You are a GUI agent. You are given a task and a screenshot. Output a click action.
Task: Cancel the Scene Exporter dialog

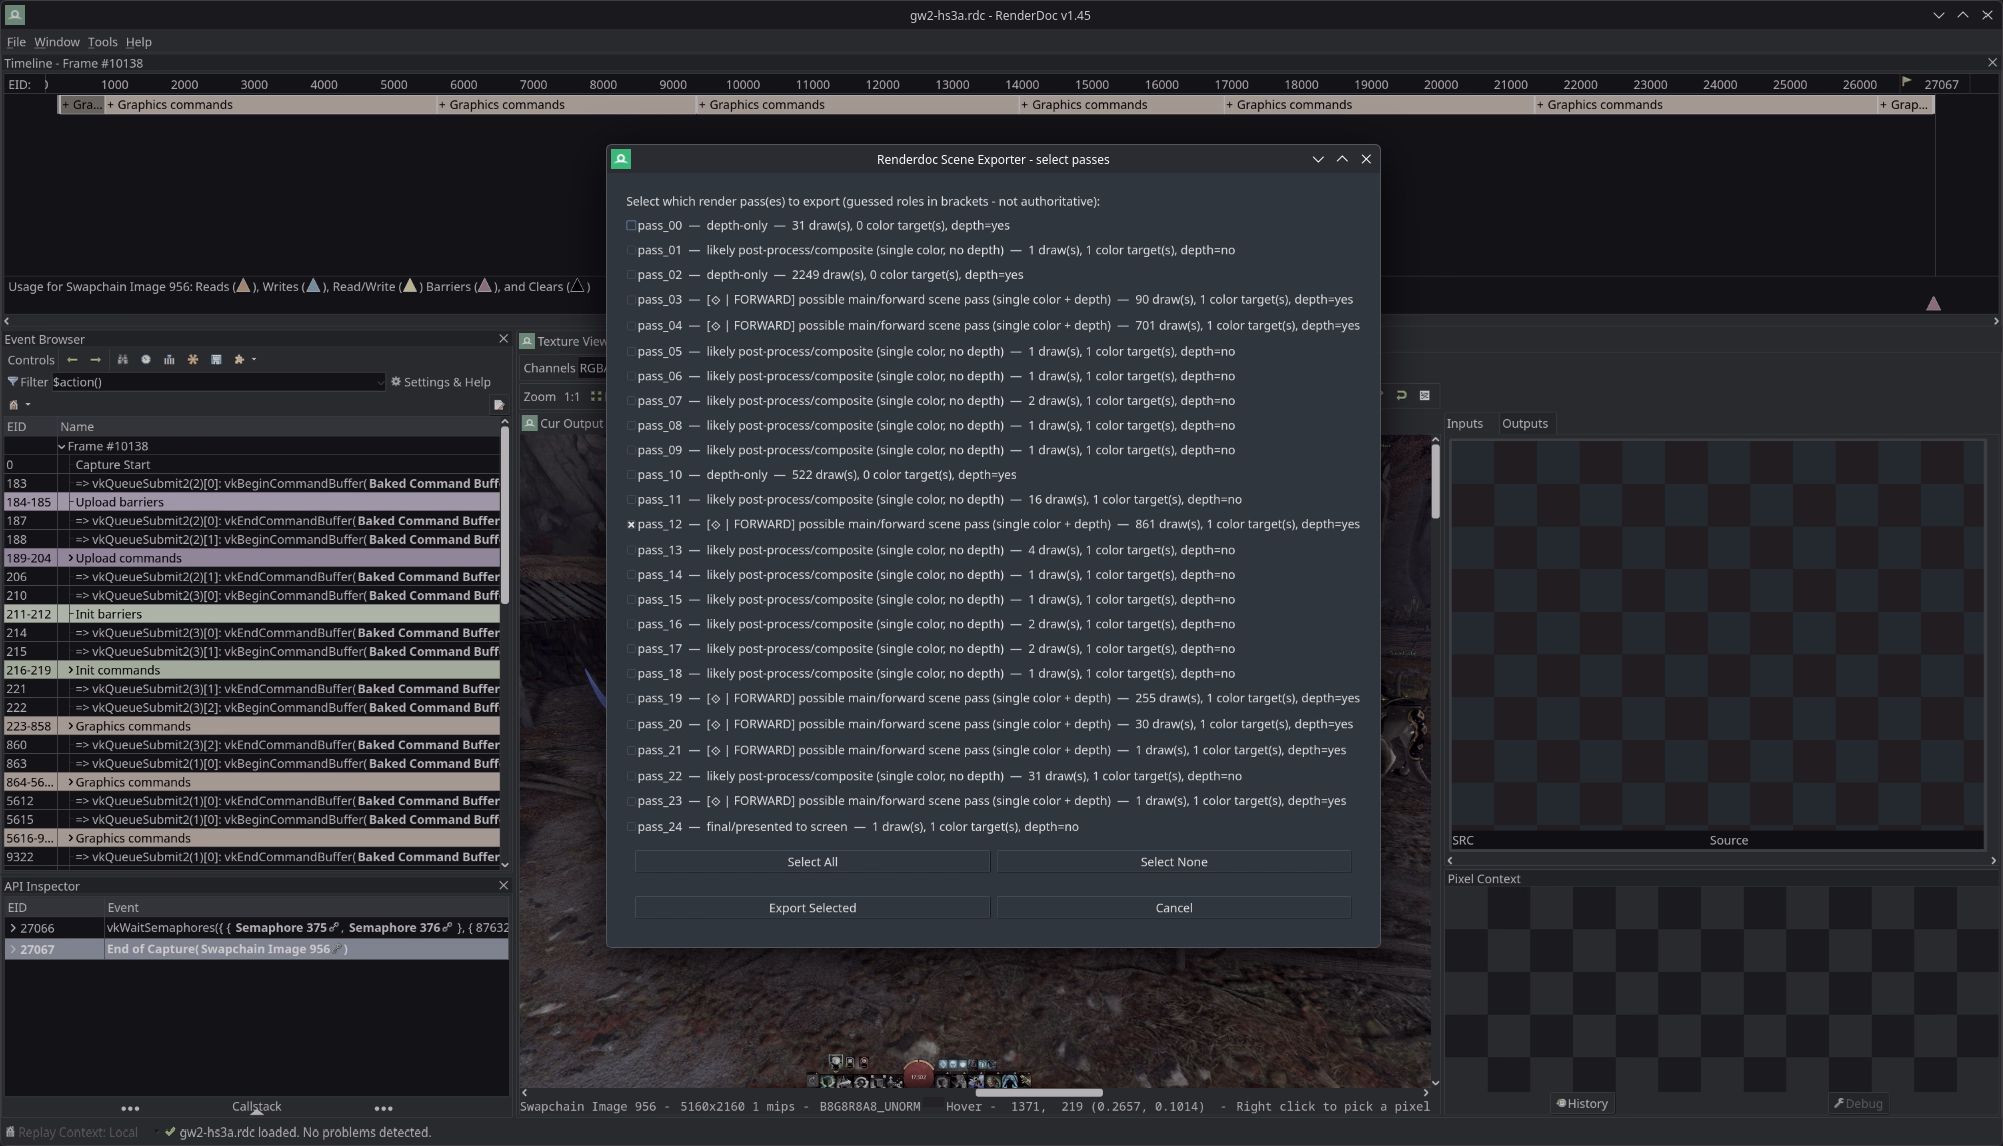(x=1174, y=908)
